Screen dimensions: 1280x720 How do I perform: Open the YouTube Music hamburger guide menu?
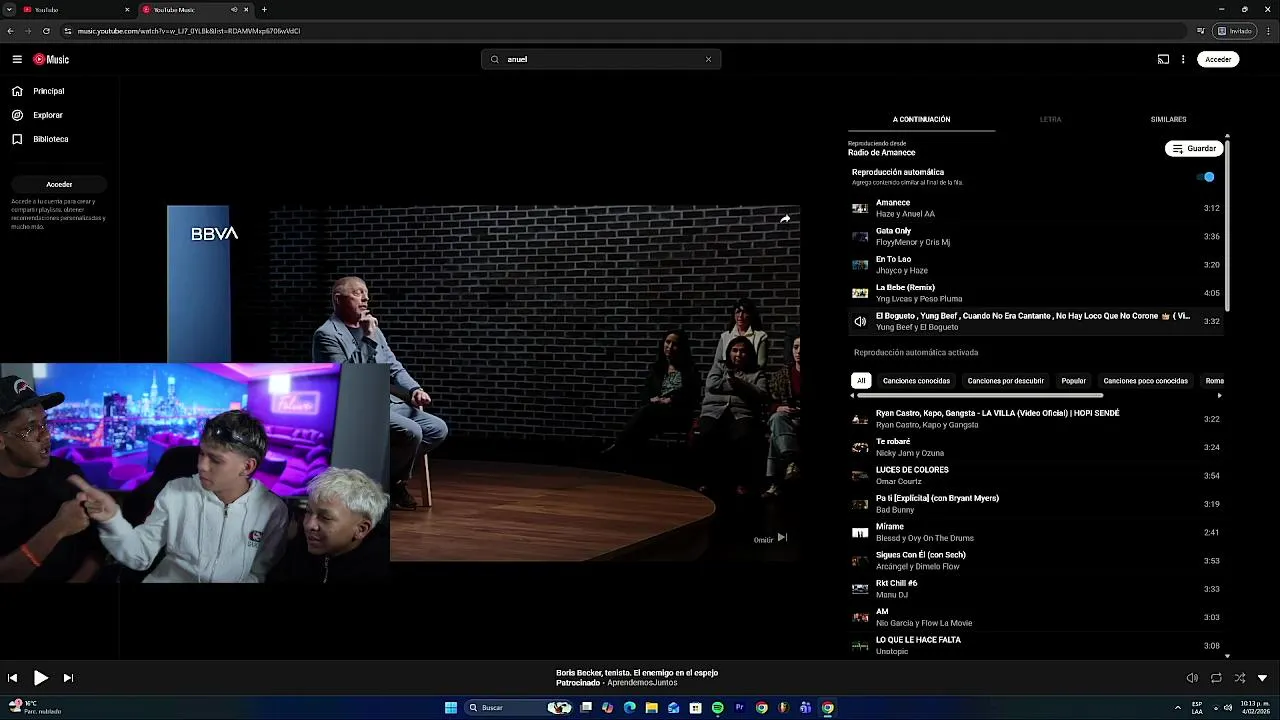click(17, 59)
